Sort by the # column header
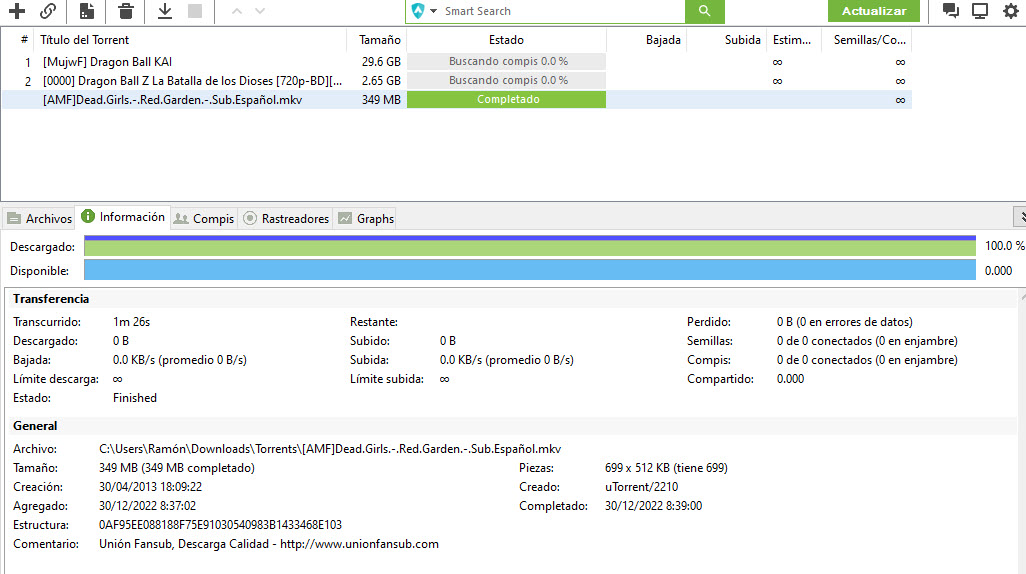This screenshot has width=1026, height=574. point(24,40)
